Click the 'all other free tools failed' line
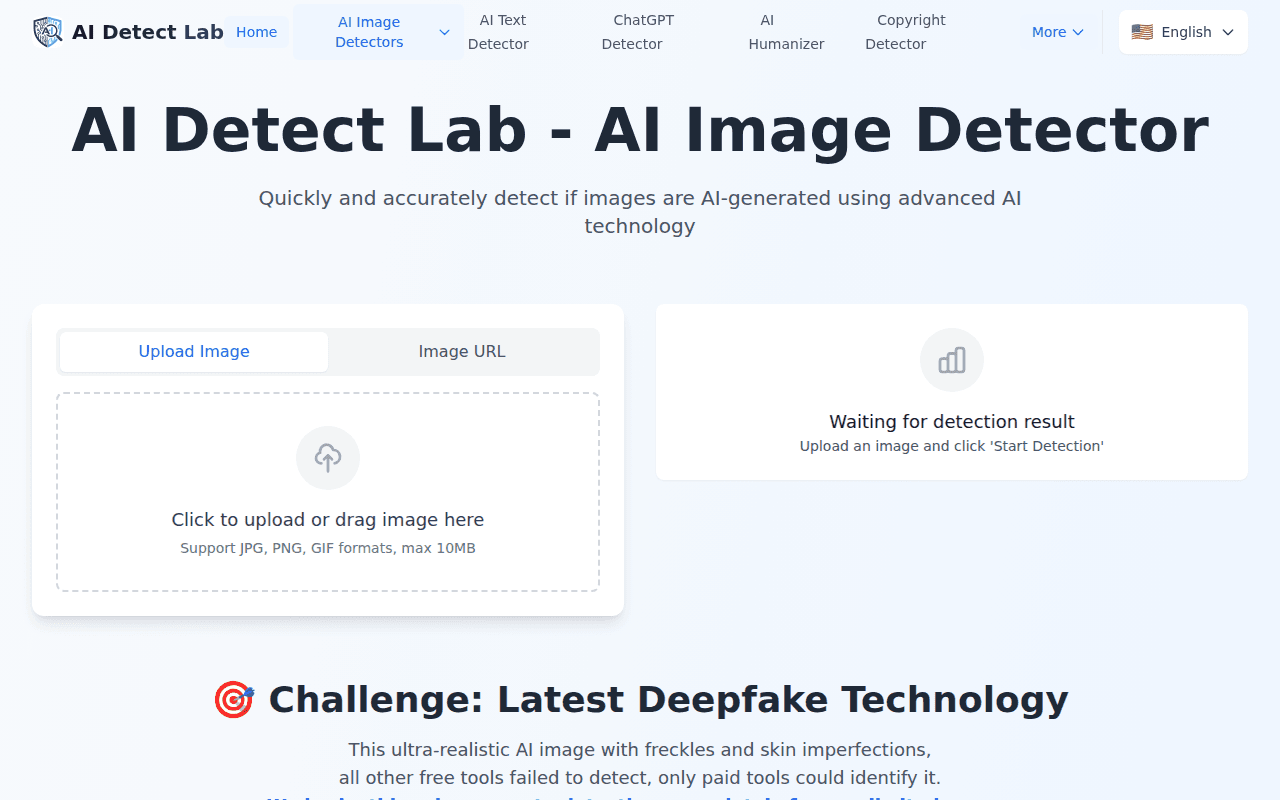1280x800 pixels. pyautogui.click(x=640, y=778)
